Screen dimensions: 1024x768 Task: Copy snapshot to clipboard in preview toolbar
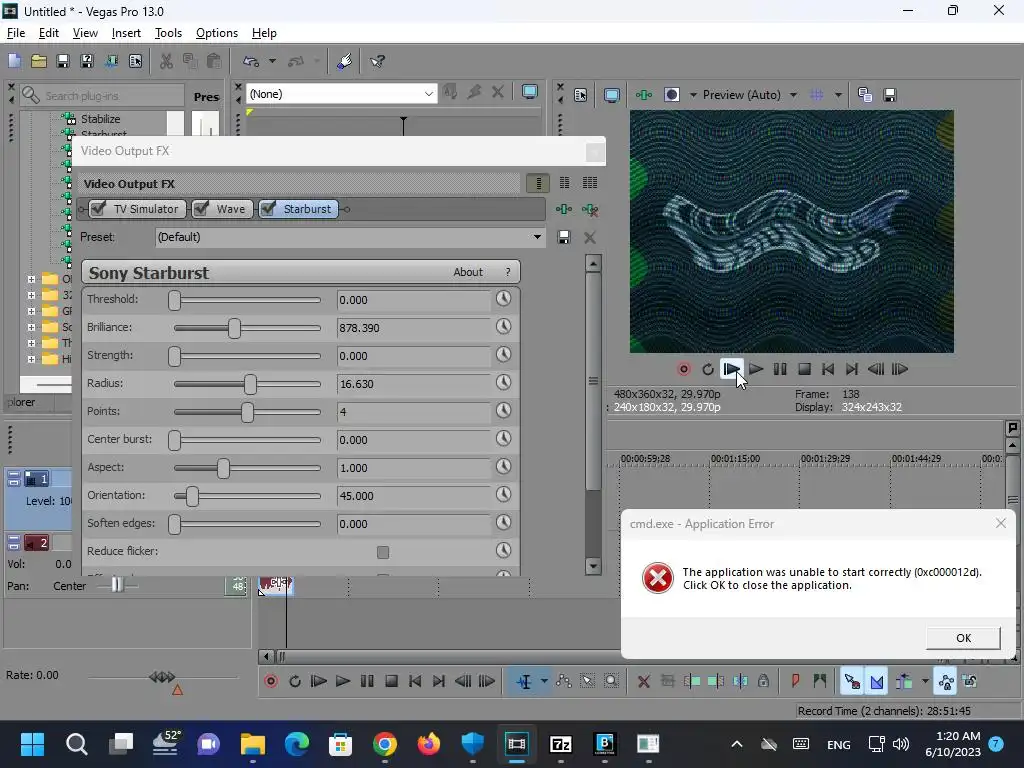point(865,95)
